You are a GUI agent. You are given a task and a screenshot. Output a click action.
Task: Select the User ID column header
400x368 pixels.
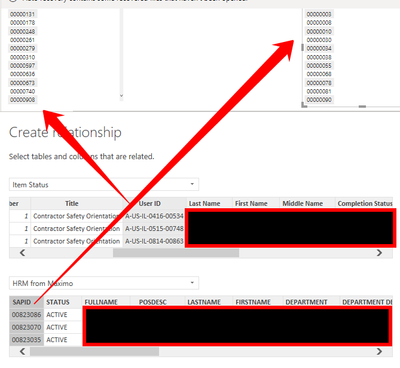click(x=155, y=203)
